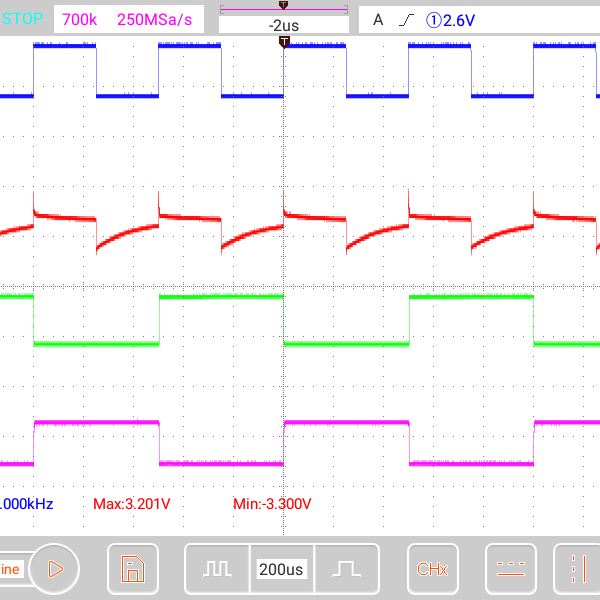Decrease timebase with the single pulse icon
The image size is (600, 600).
[347, 569]
